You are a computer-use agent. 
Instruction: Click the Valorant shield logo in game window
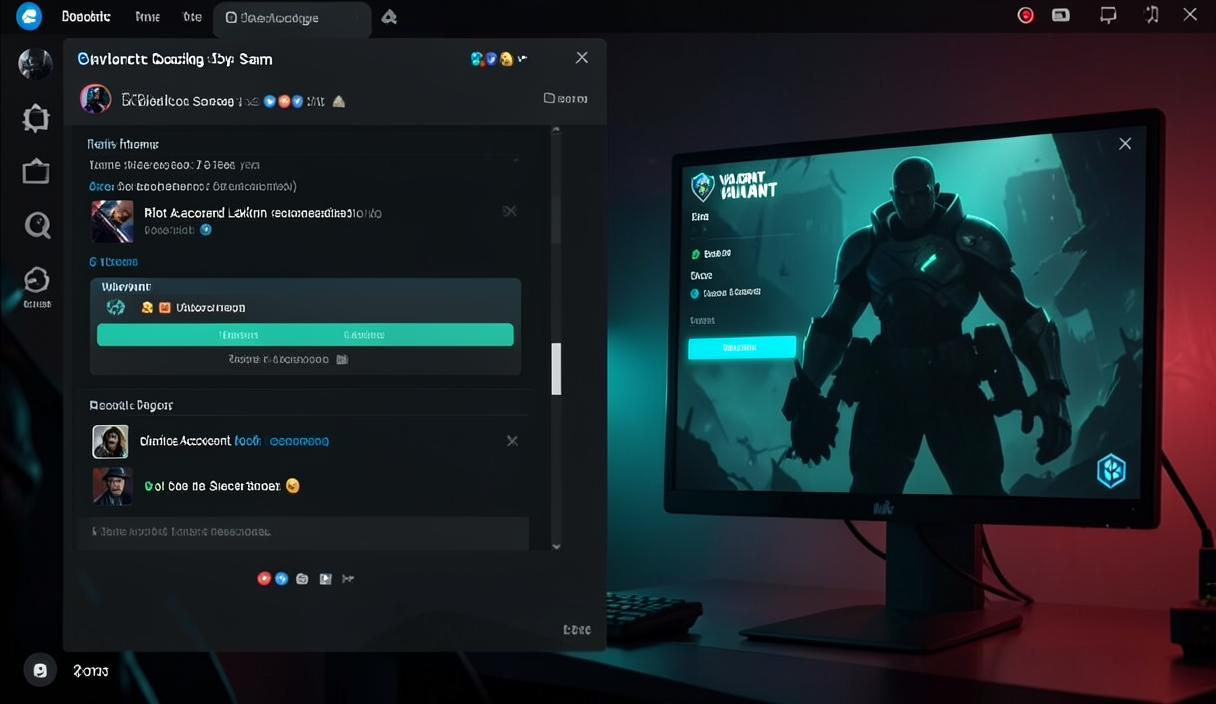703,186
